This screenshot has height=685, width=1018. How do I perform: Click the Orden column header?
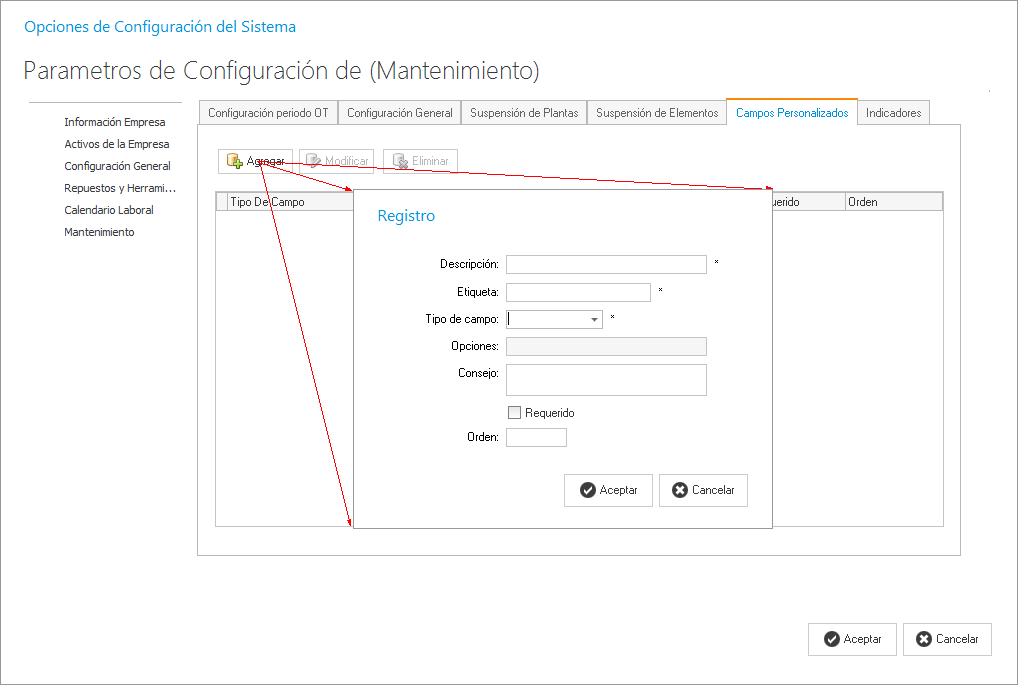893,202
